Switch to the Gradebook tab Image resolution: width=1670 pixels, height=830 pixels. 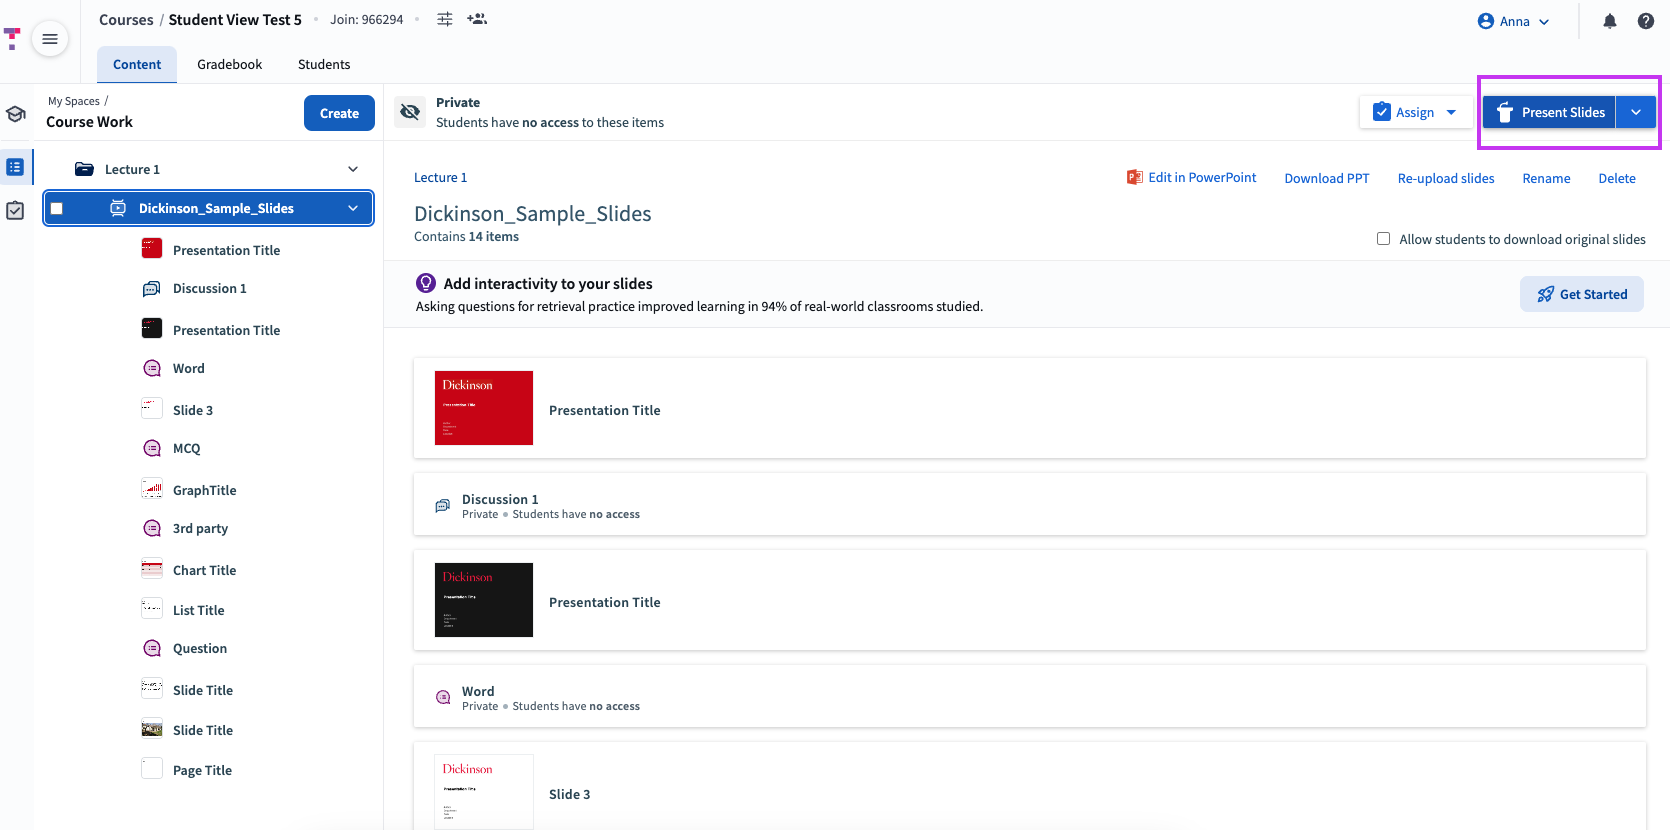(x=229, y=64)
